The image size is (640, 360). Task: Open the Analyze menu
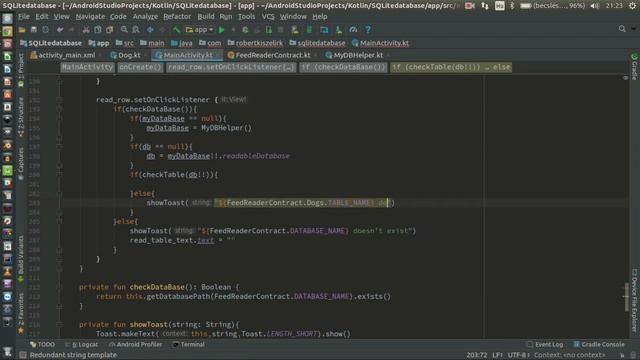click(x=145, y=16)
